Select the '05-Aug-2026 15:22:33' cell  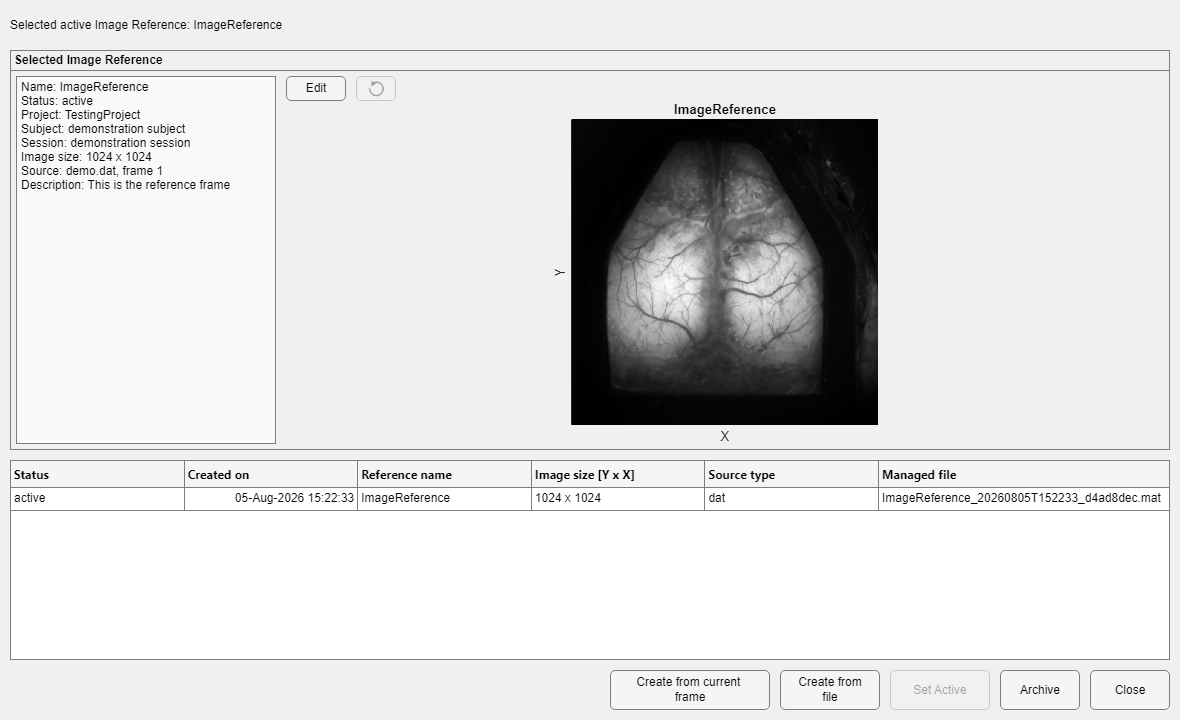point(271,498)
